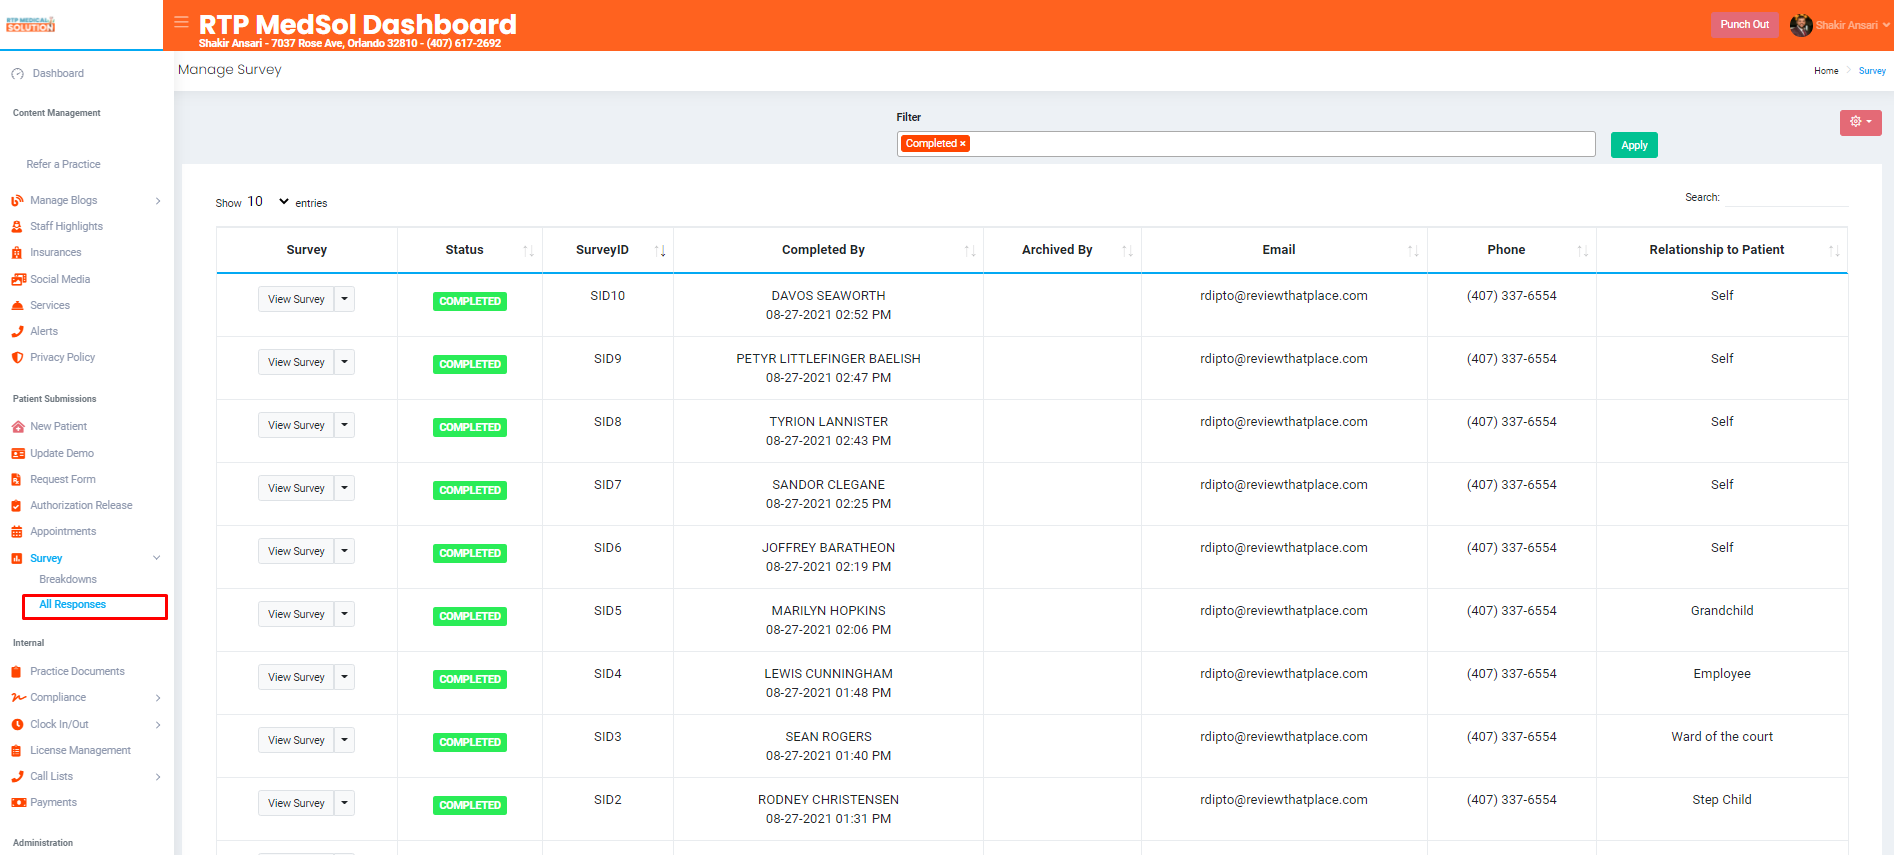This screenshot has height=855, width=1894.
Task: Click the Social Media icon
Action: [18, 280]
